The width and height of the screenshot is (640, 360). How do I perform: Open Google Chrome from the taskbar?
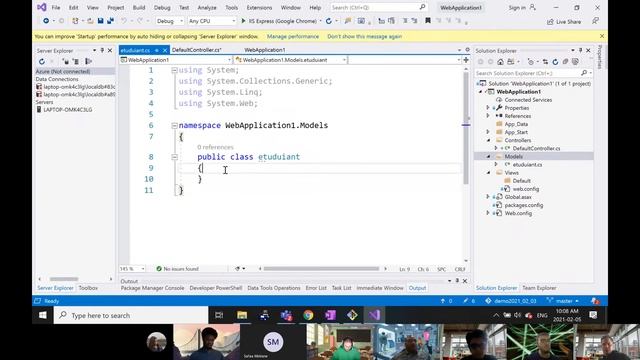pyautogui.click(x=308, y=315)
